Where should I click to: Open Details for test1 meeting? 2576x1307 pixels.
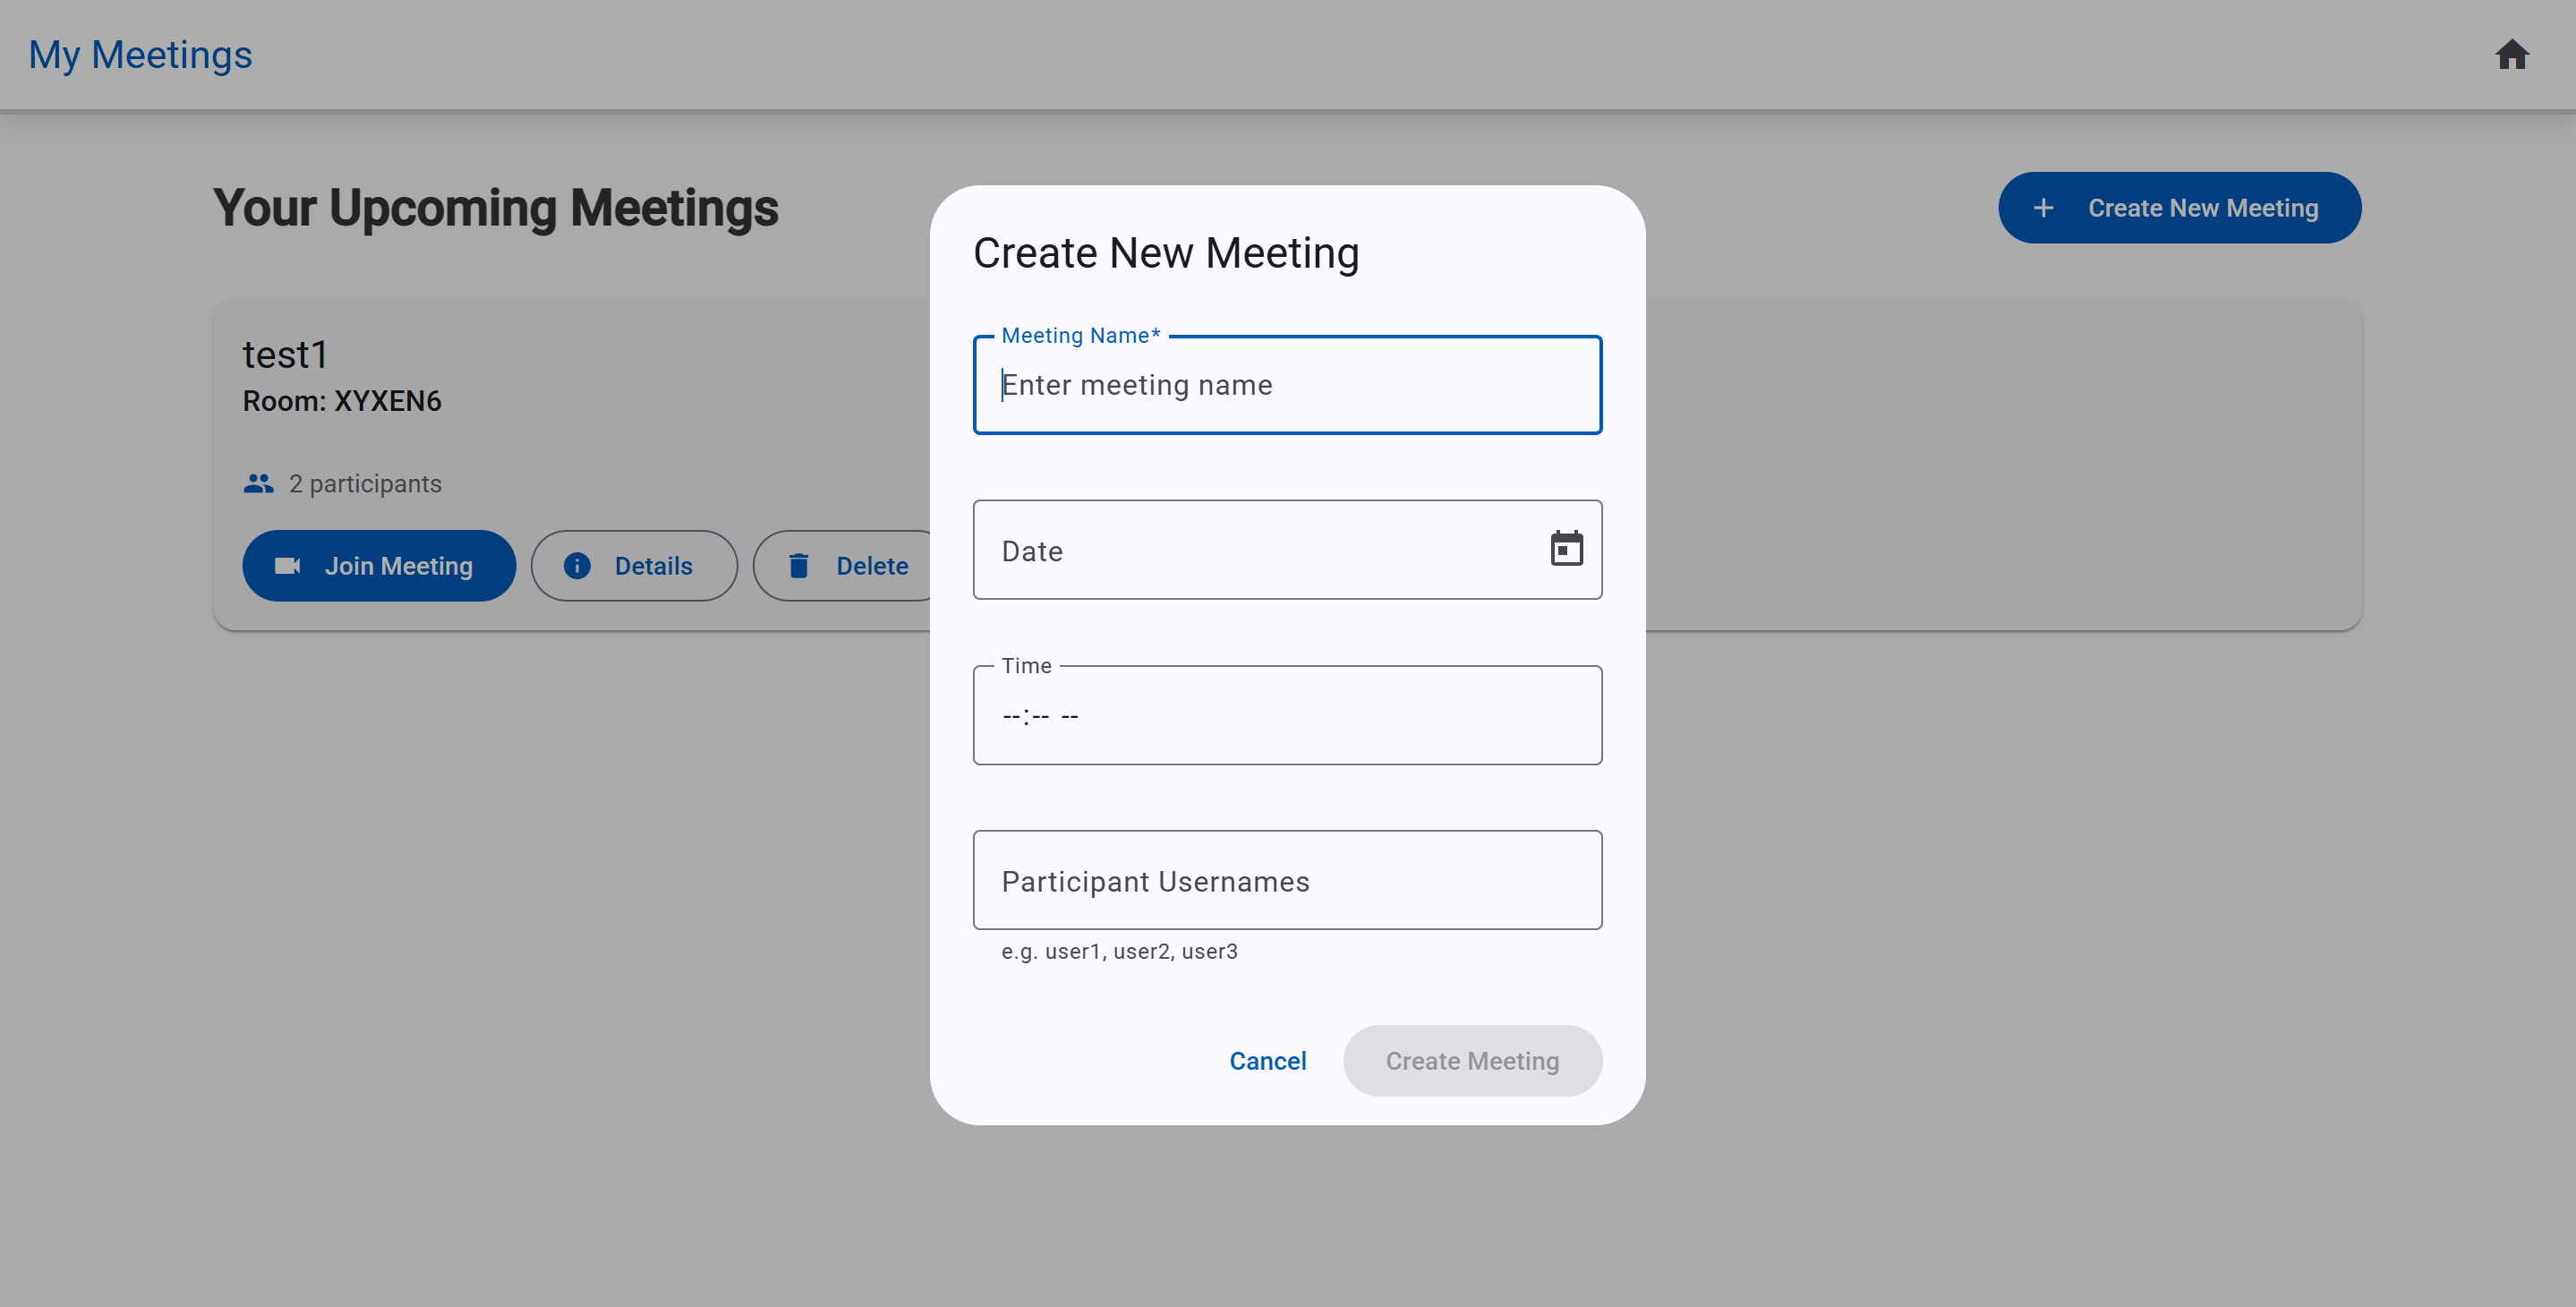pos(634,566)
